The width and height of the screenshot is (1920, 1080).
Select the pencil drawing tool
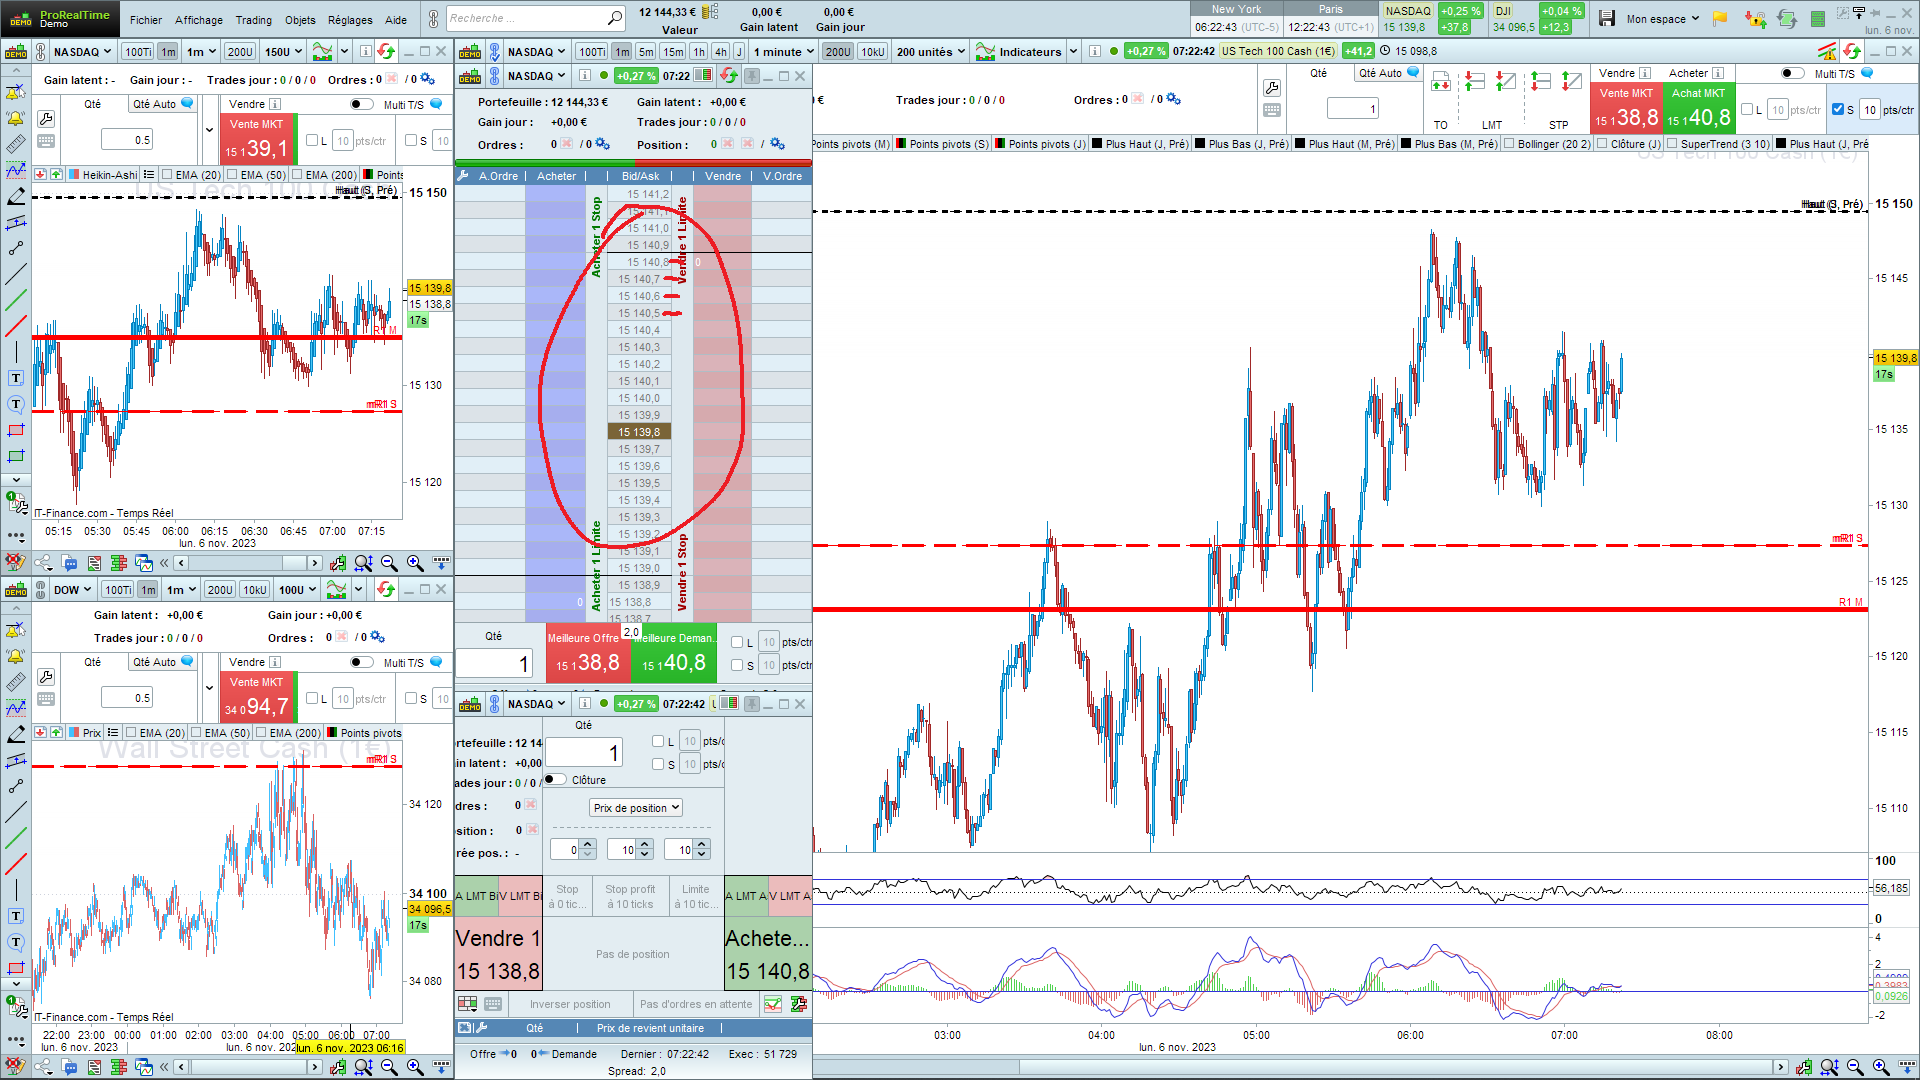click(16, 196)
